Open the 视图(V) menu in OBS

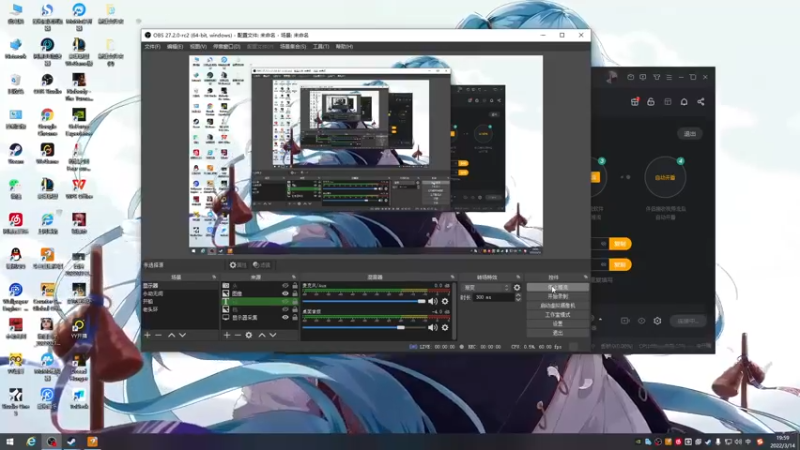[198, 46]
